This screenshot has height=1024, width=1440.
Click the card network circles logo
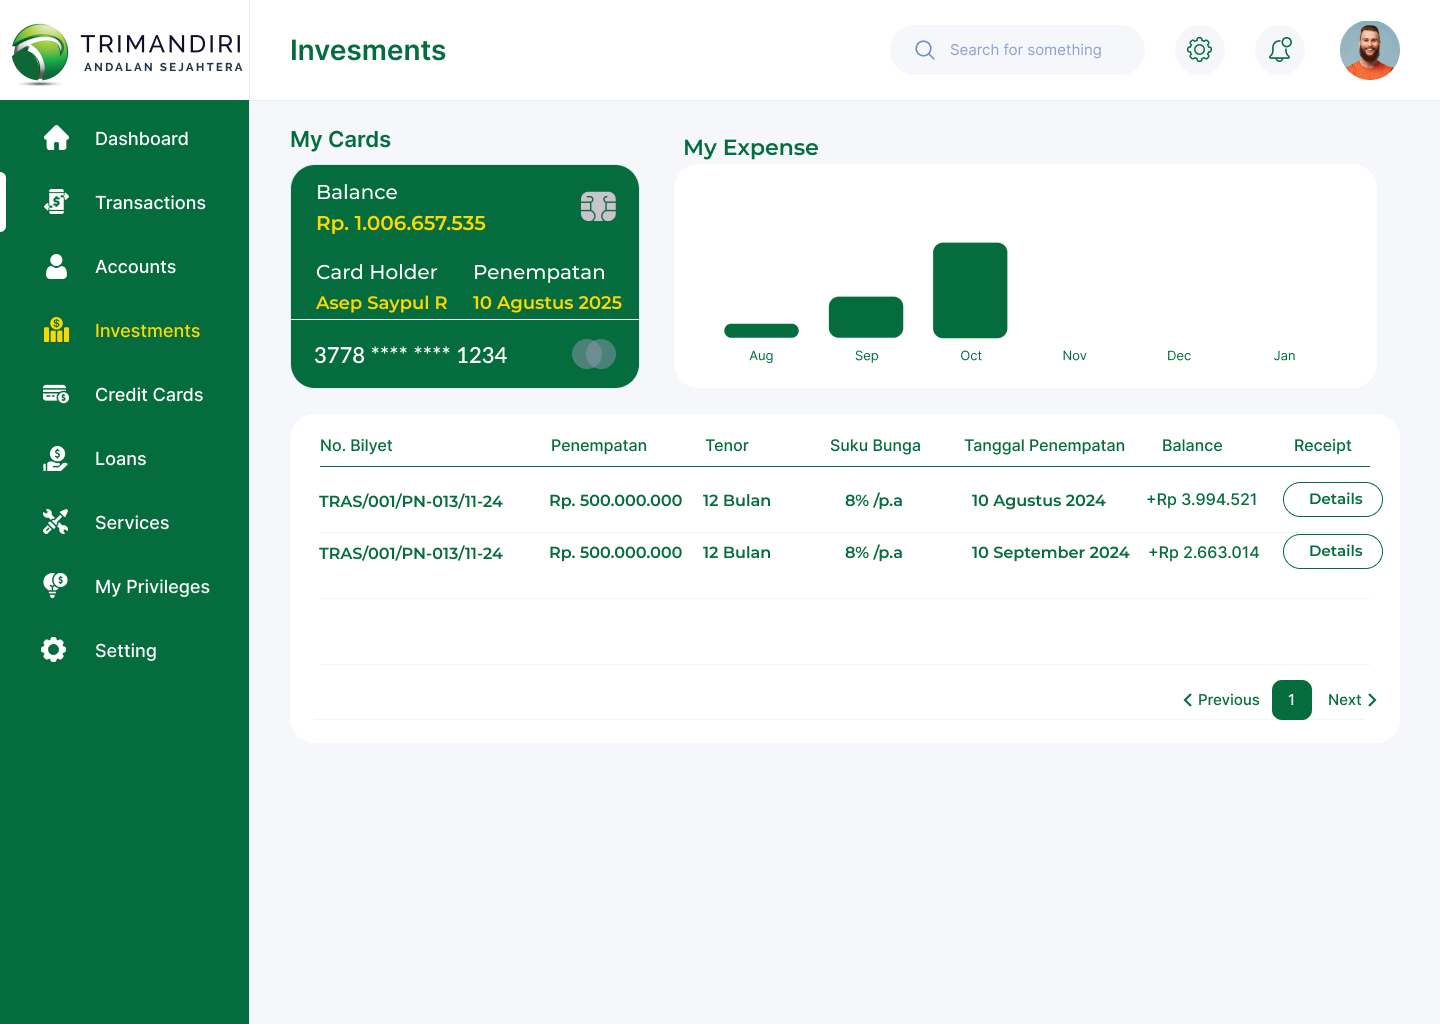(x=594, y=354)
